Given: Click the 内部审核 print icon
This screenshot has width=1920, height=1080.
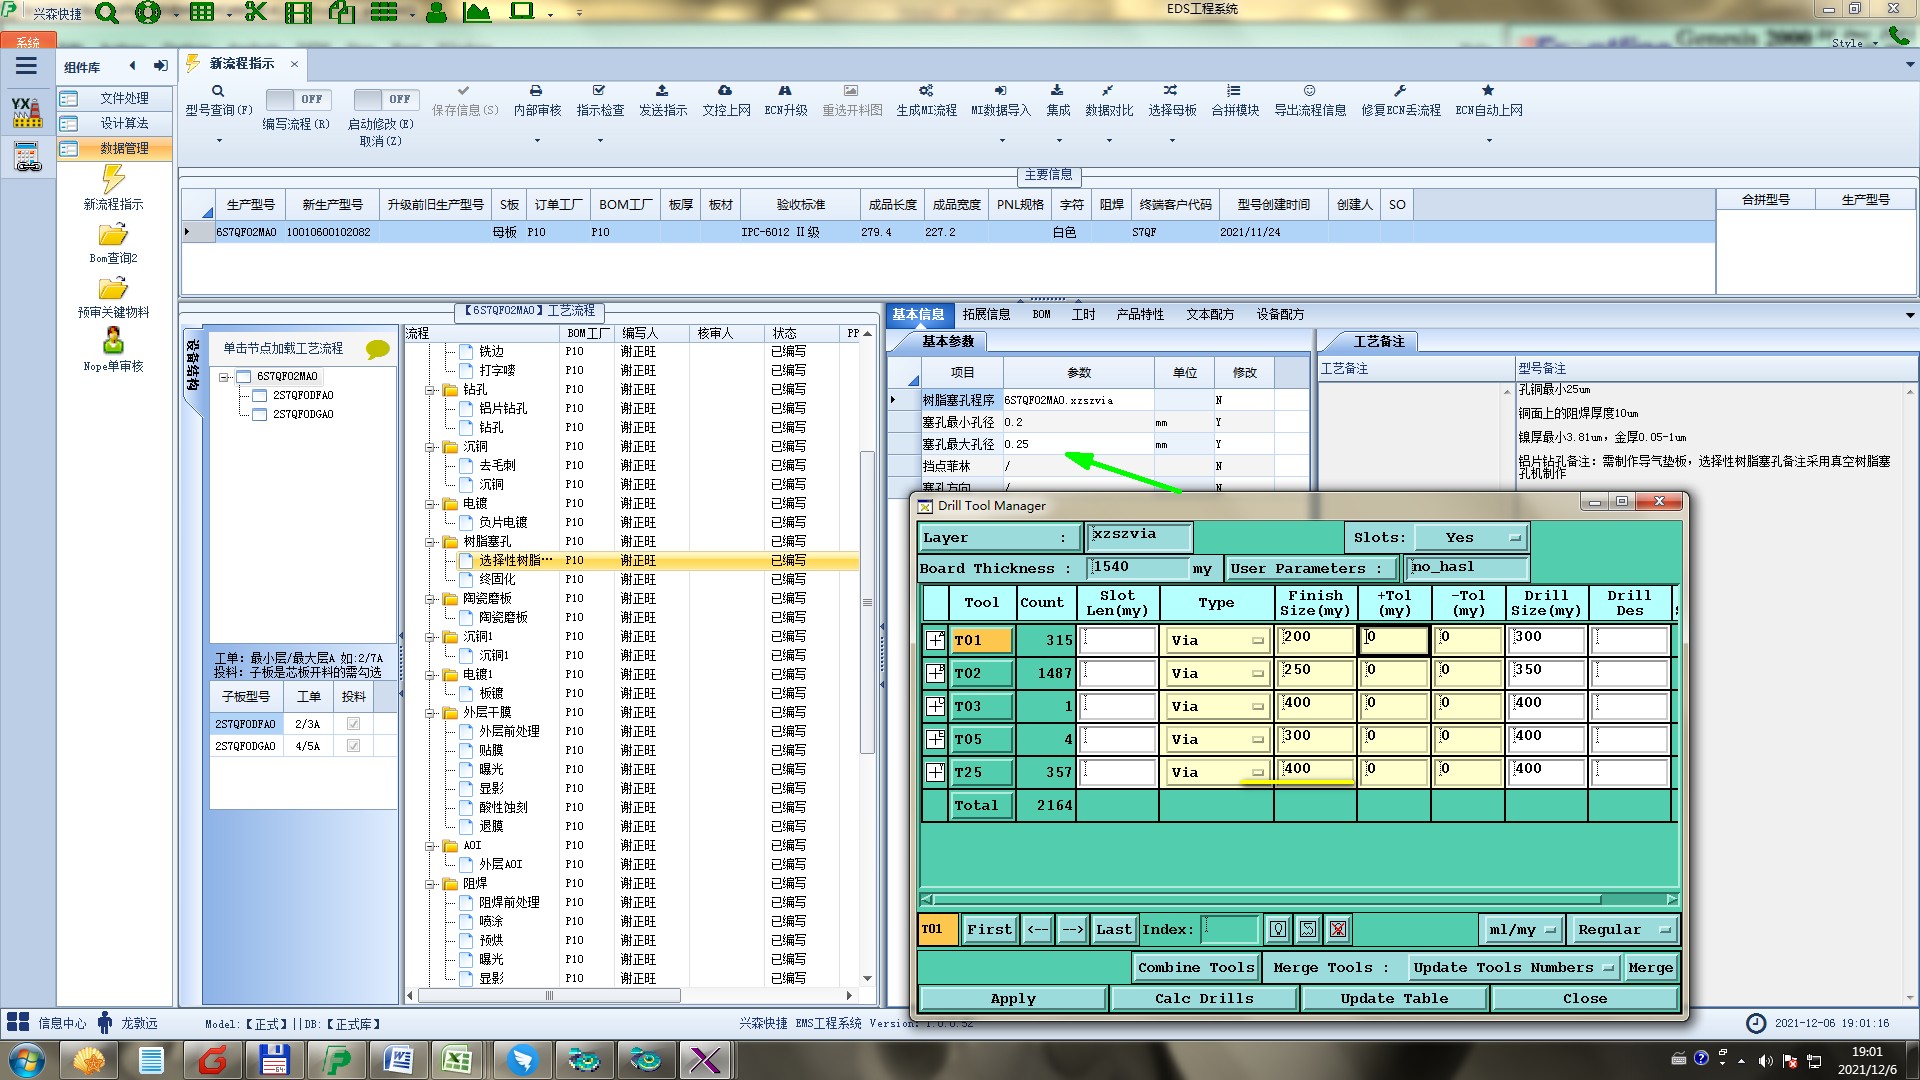Looking at the screenshot, I should click(536, 91).
